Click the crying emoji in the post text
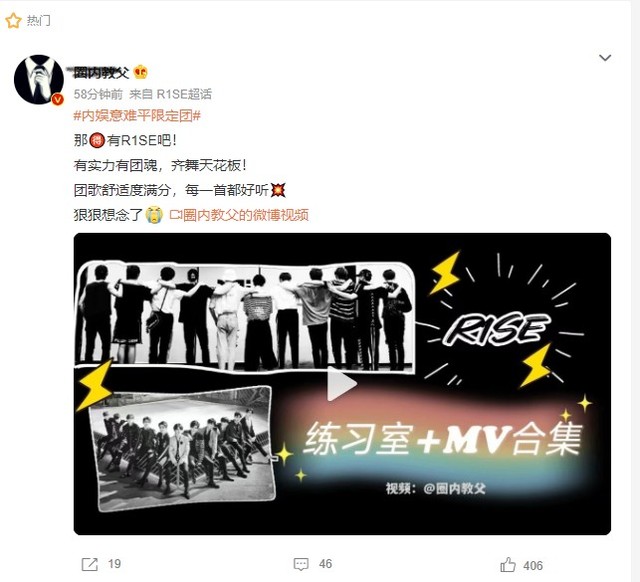Image resolution: width=640 pixels, height=582 pixels. coord(154,215)
